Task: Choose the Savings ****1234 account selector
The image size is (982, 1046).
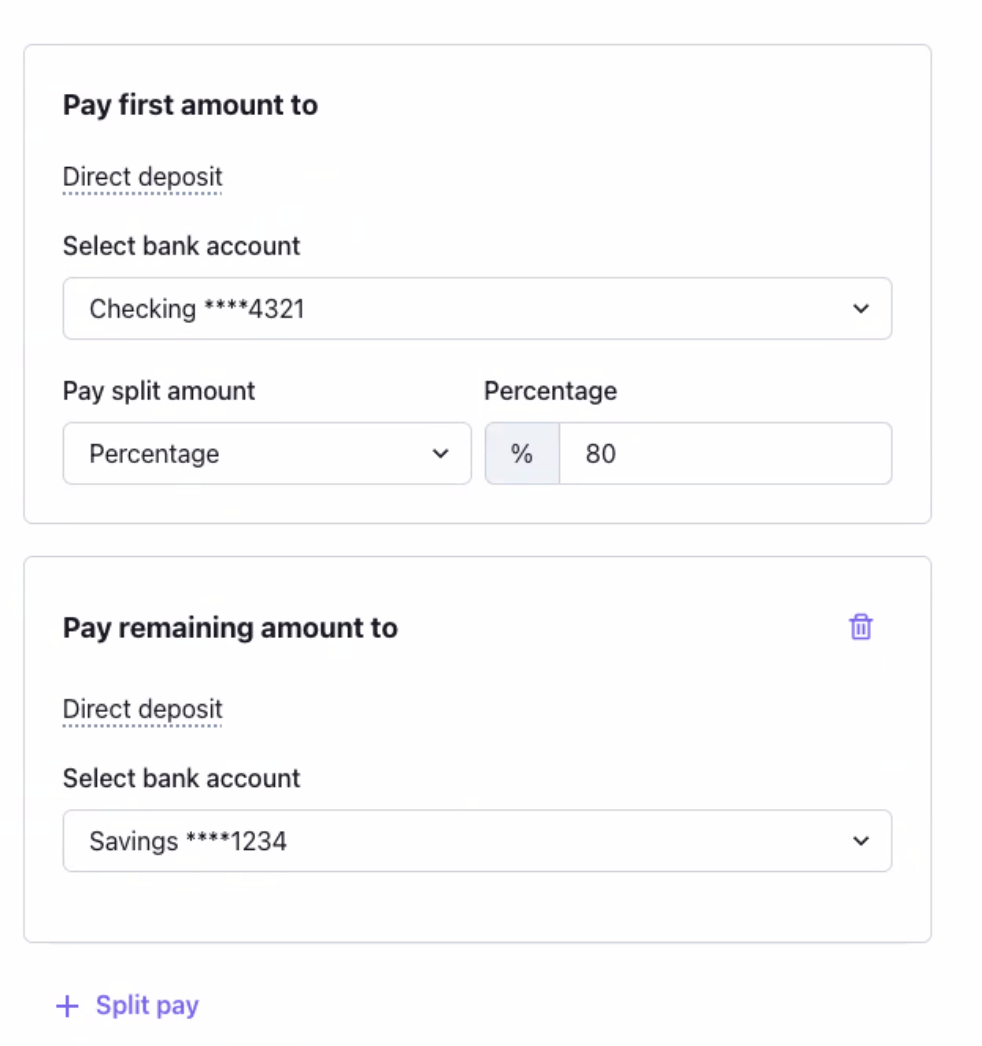Action: [478, 841]
